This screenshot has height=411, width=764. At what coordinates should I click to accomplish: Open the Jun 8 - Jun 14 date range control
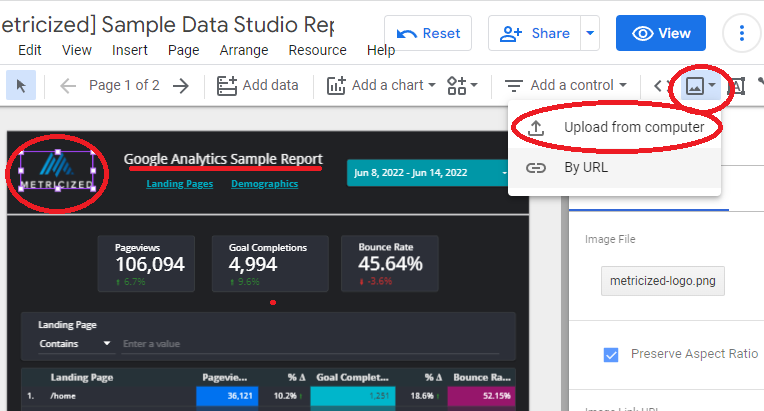[427, 172]
